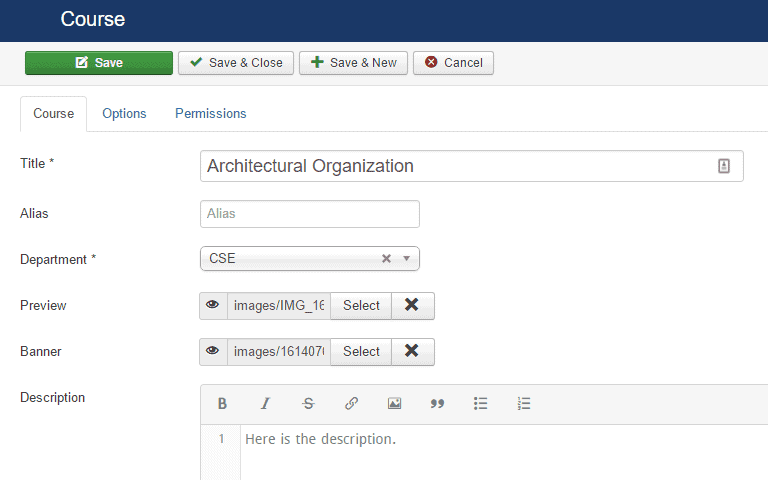This screenshot has height=480, width=768.
Task: Click the Save & New button
Action: click(353, 63)
